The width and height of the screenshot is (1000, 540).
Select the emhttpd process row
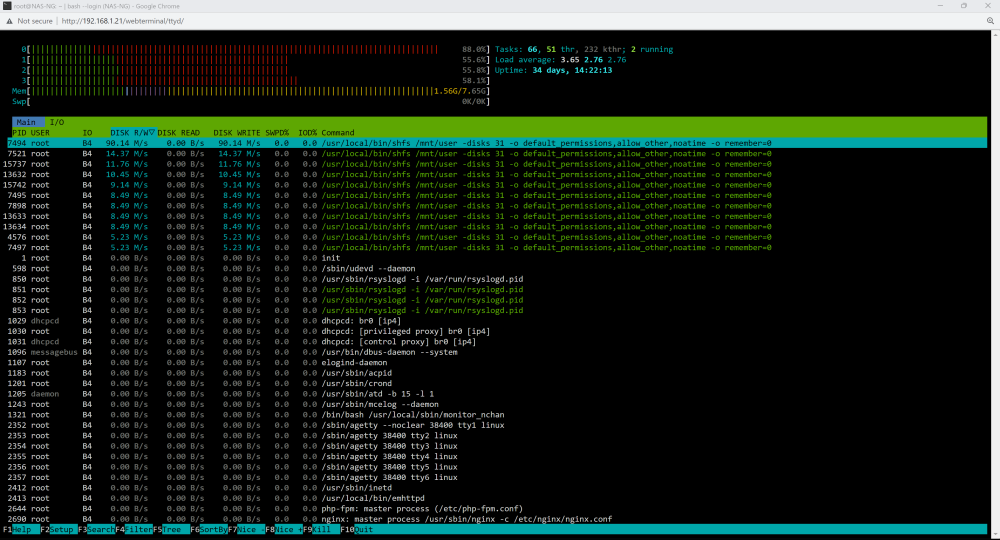(497, 499)
